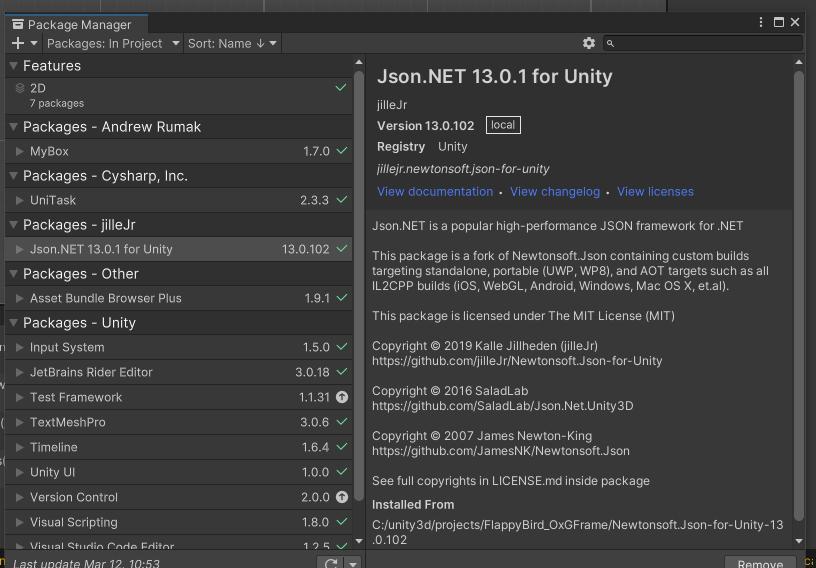Screen dimensions: 816x568
Task: Select the 2D feature row
Action: pos(178,96)
